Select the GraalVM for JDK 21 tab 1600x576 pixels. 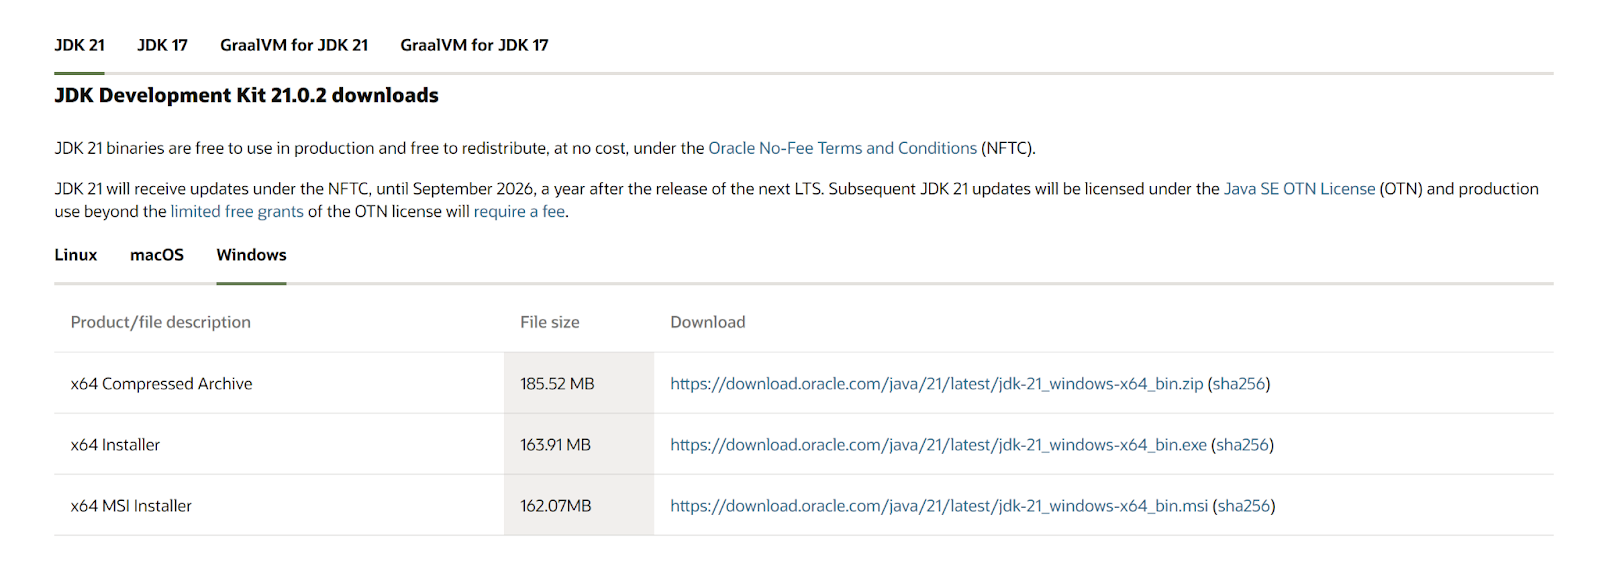294,45
